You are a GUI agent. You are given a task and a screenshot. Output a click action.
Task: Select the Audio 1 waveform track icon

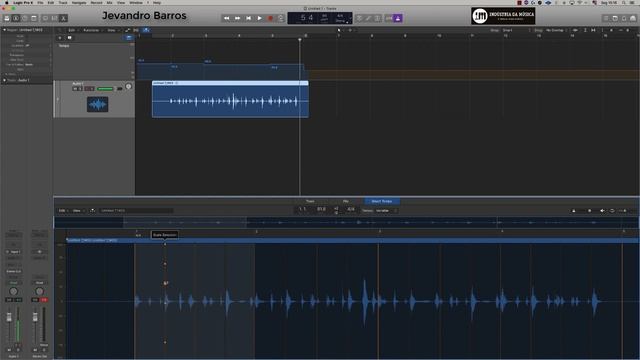pos(98,104)
